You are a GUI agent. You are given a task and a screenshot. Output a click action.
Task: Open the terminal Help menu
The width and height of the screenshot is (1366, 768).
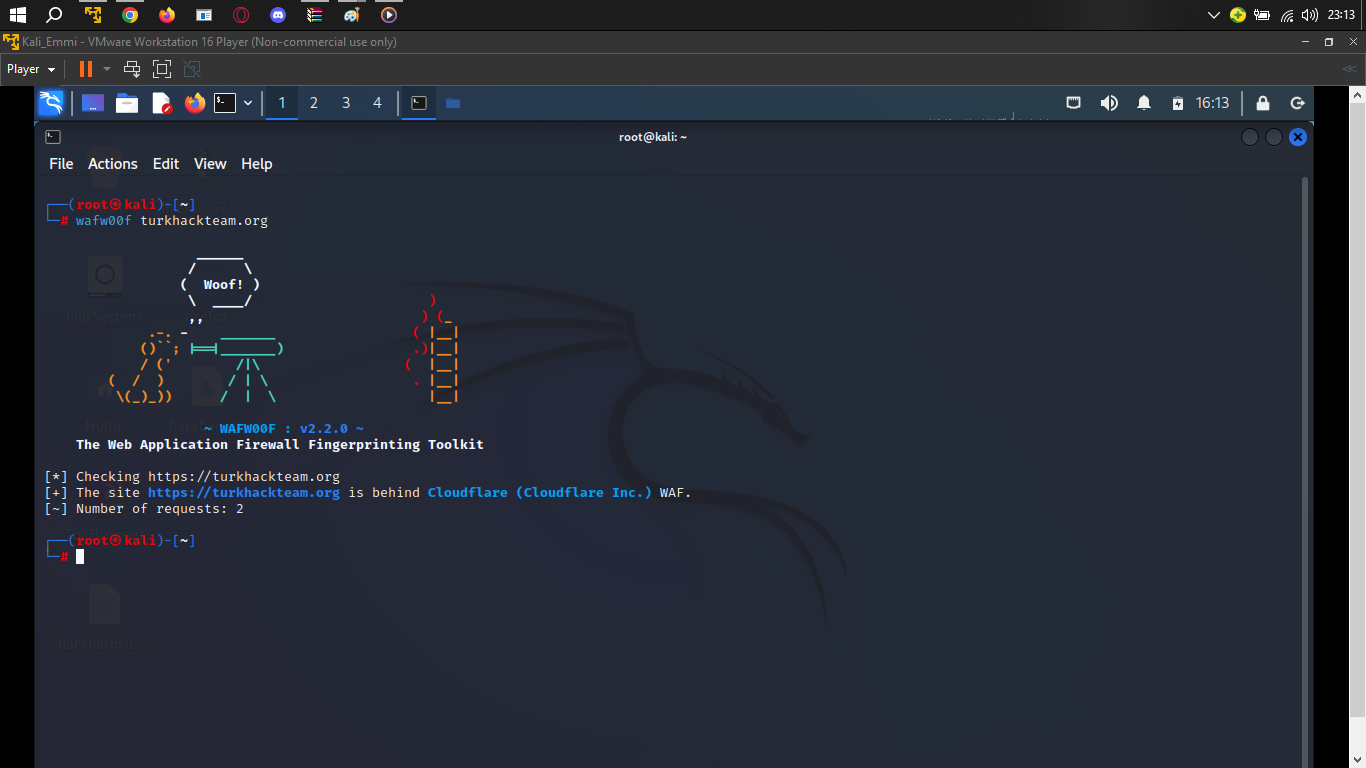[257, 164]
